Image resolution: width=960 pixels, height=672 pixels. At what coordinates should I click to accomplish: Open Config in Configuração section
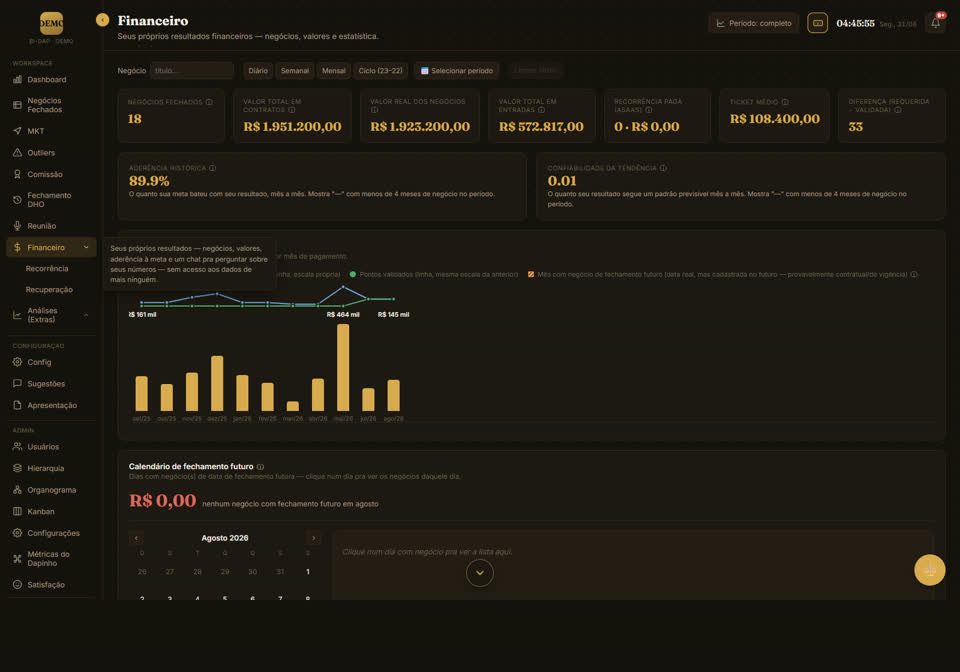[x=51, y=362]
